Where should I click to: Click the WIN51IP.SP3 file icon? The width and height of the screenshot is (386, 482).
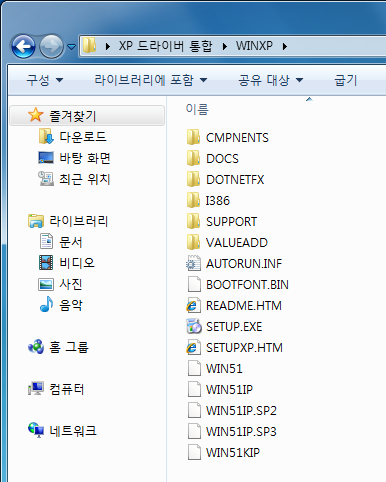(194, 431)
